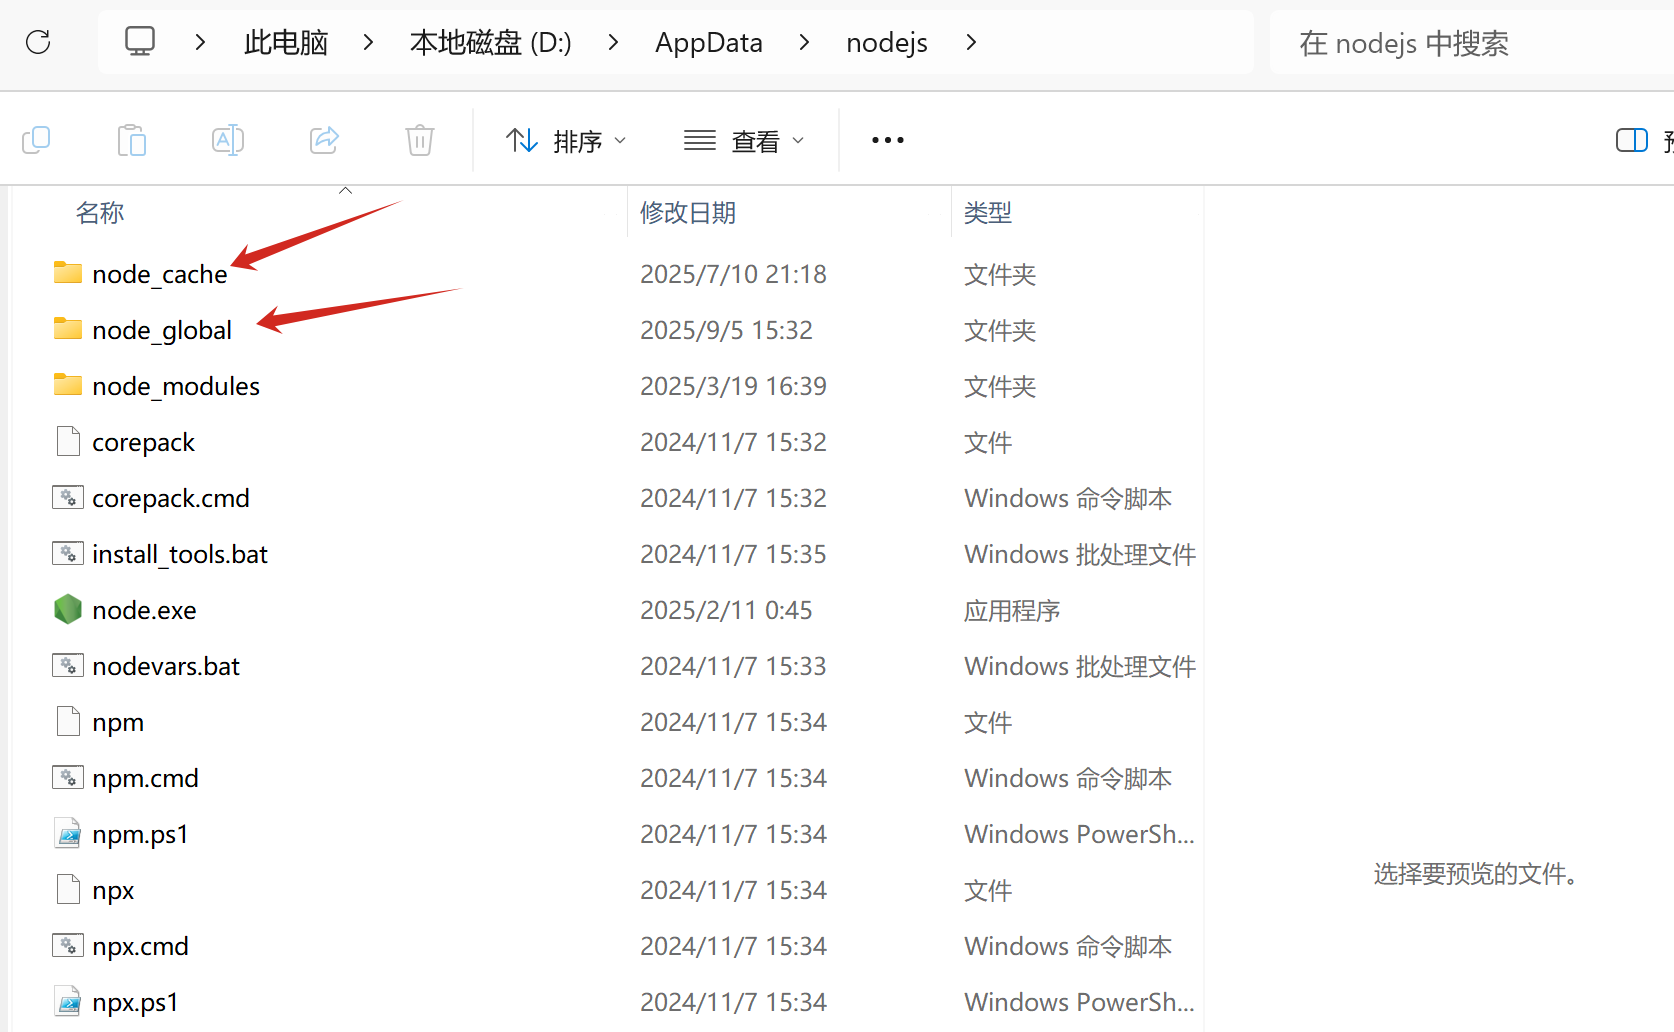Open the three-dot more options menu
The height and width of the screenshot is (1032, 1674).
coord(887,141)
